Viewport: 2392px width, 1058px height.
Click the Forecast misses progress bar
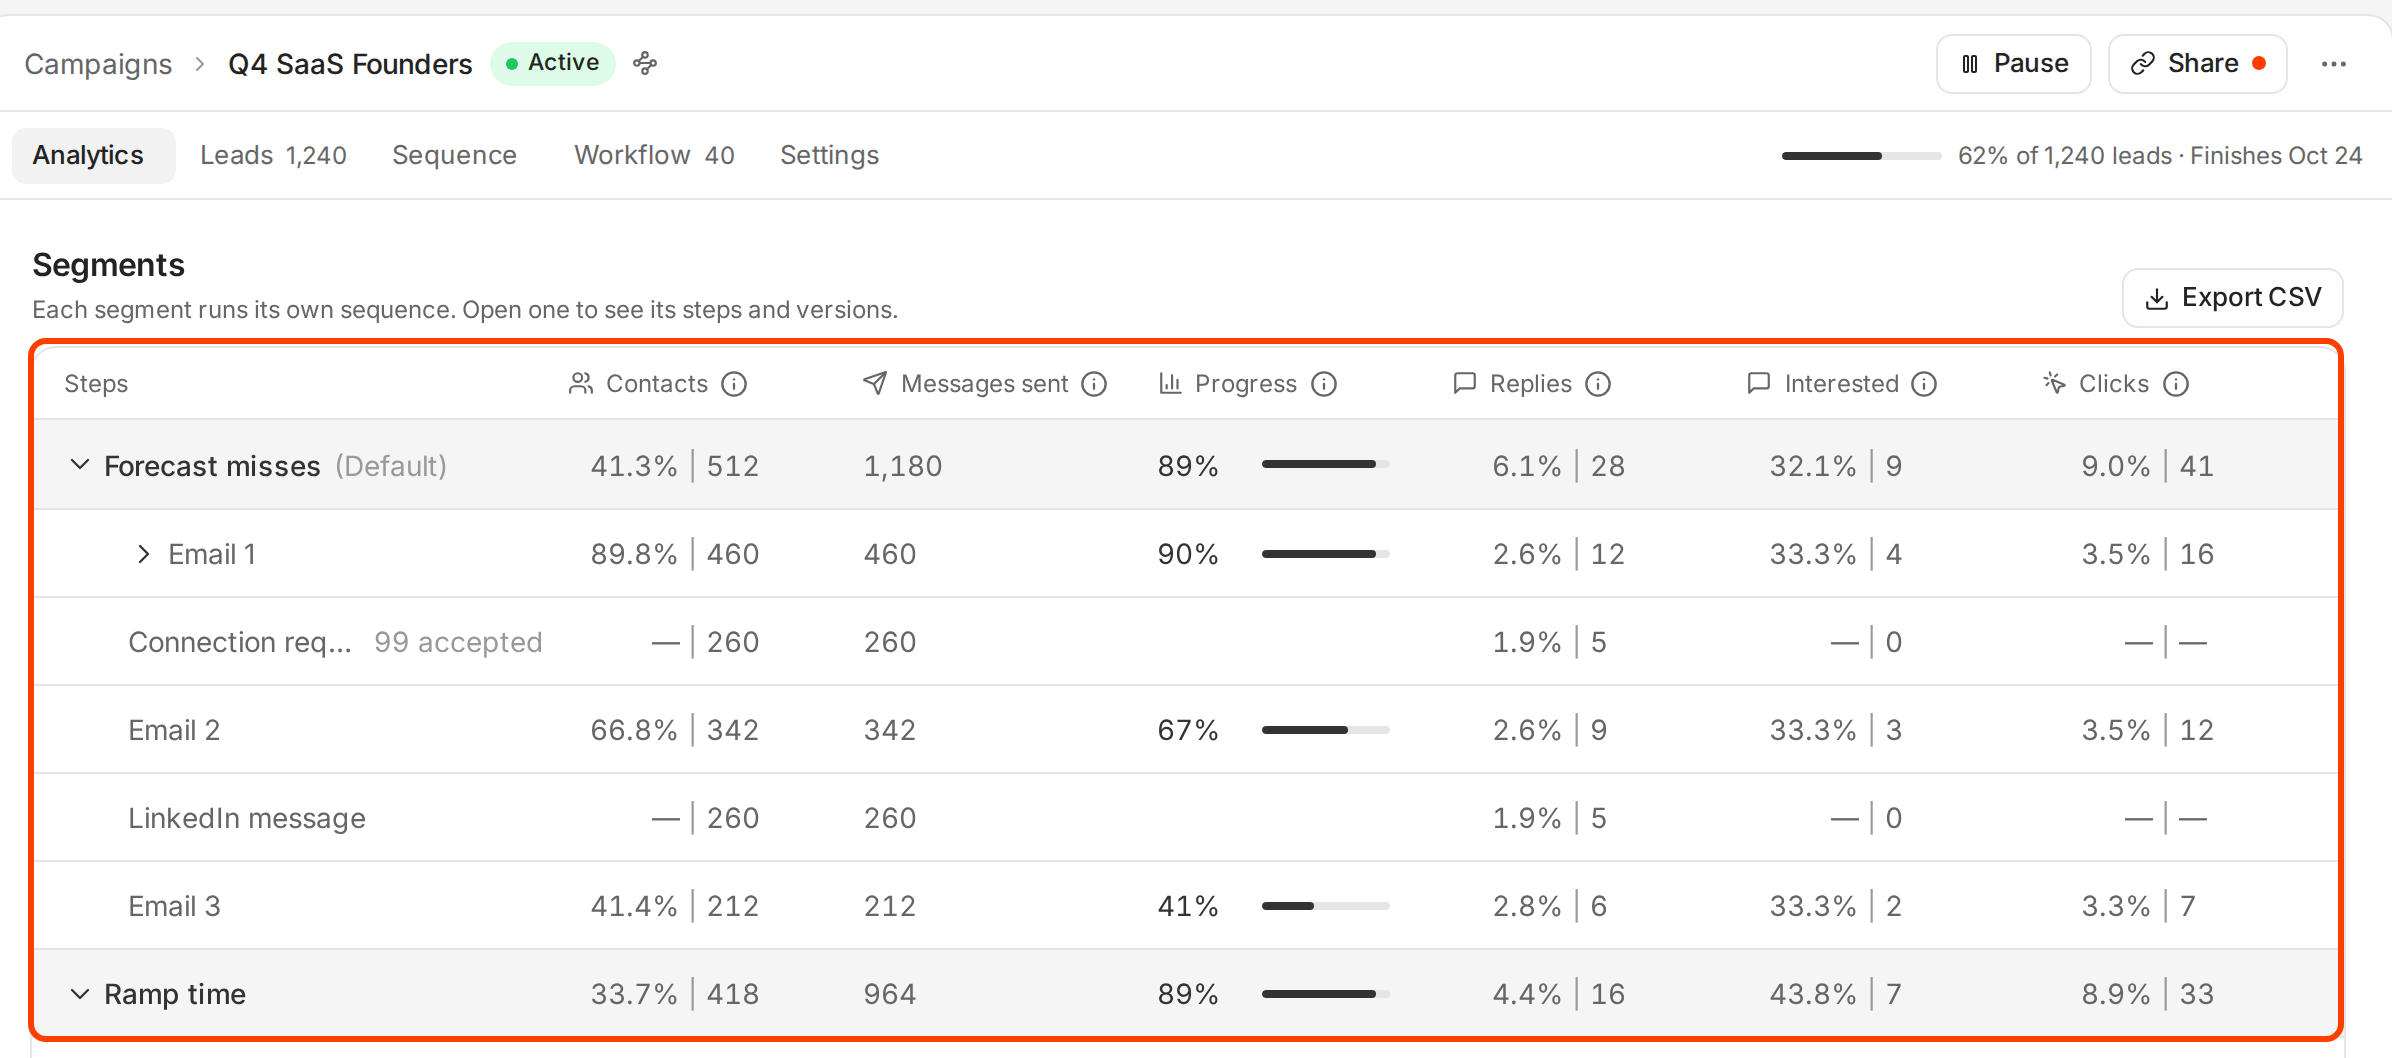point(1325,464)
